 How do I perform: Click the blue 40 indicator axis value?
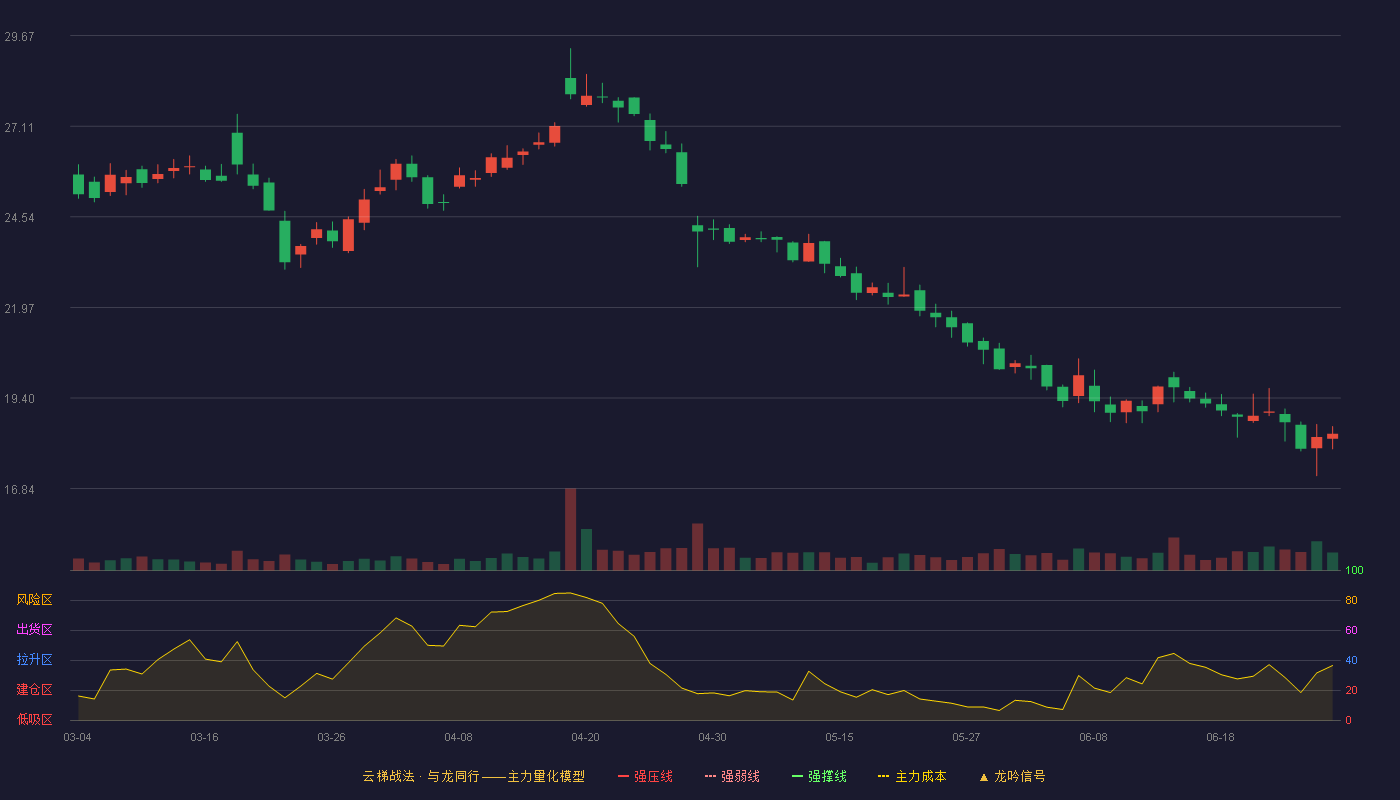point(1351,660)
